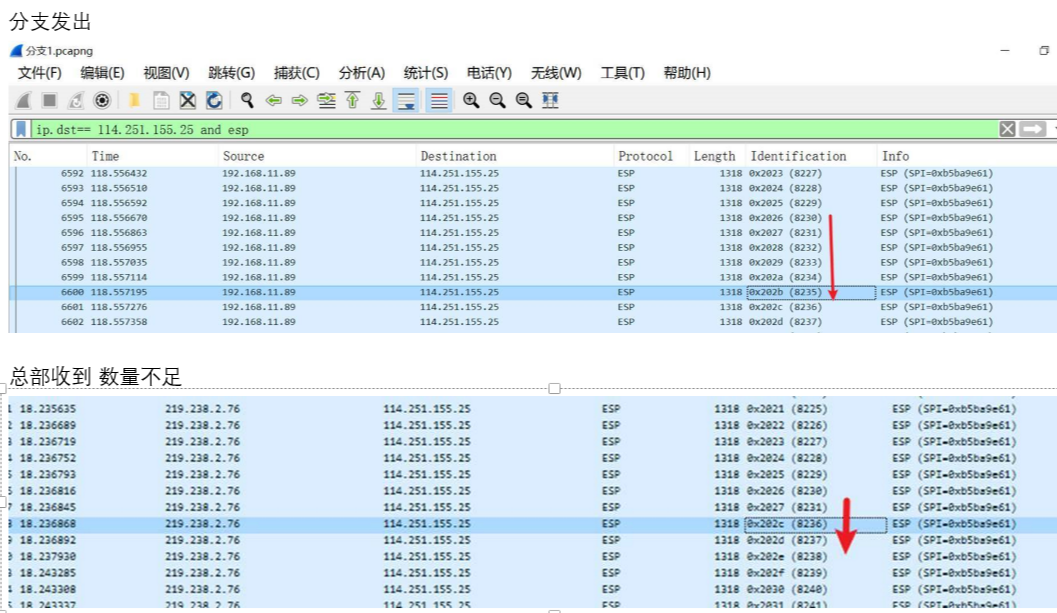Clear the display filter with the X button

coord(1007,129)
